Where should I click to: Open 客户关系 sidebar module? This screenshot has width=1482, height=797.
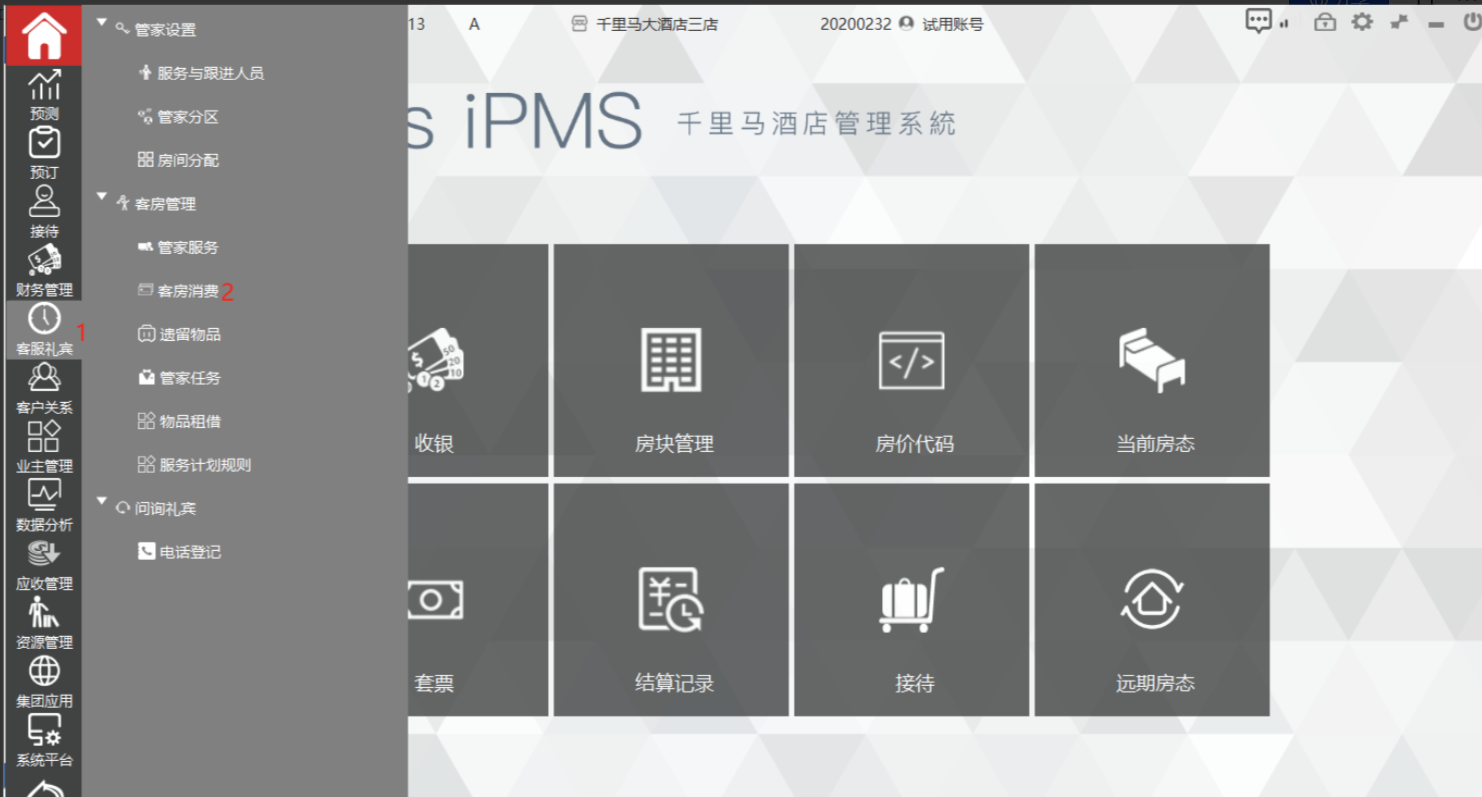[x=44, y=388]
